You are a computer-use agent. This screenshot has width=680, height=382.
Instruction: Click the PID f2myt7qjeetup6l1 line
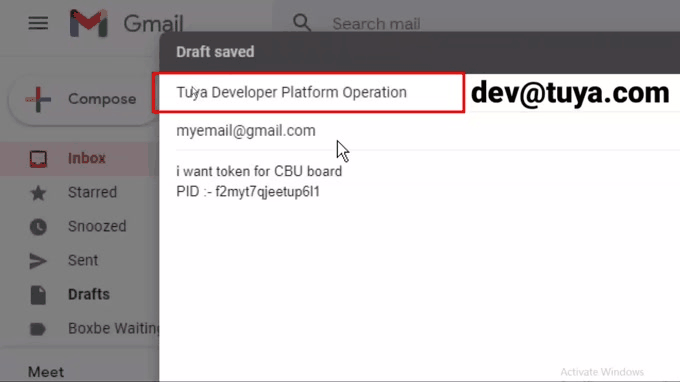248,192
